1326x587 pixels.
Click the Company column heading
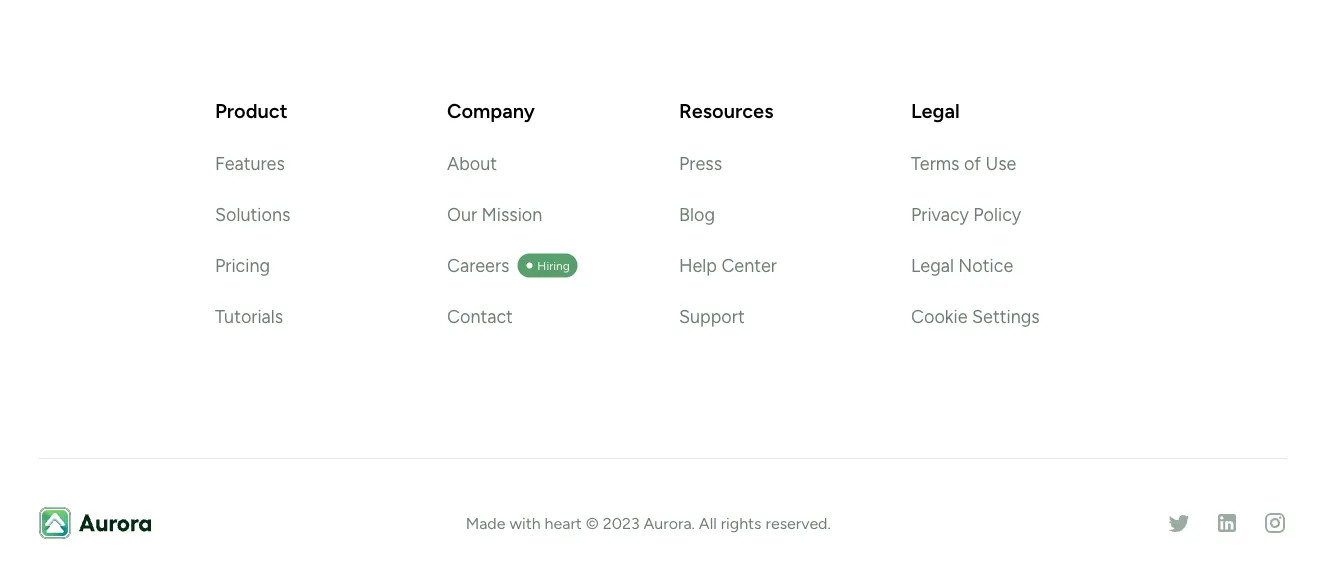491,111
